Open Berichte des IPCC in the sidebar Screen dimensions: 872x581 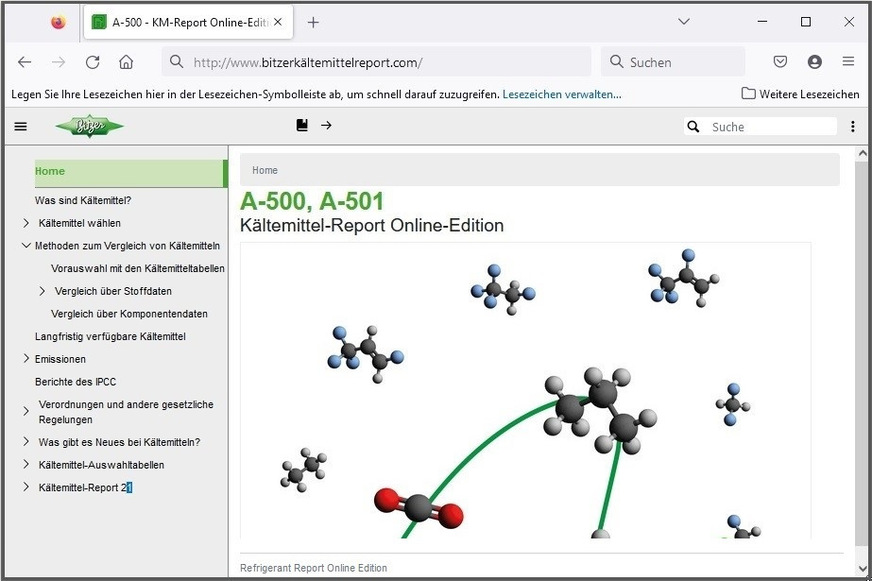coord(76,382)
